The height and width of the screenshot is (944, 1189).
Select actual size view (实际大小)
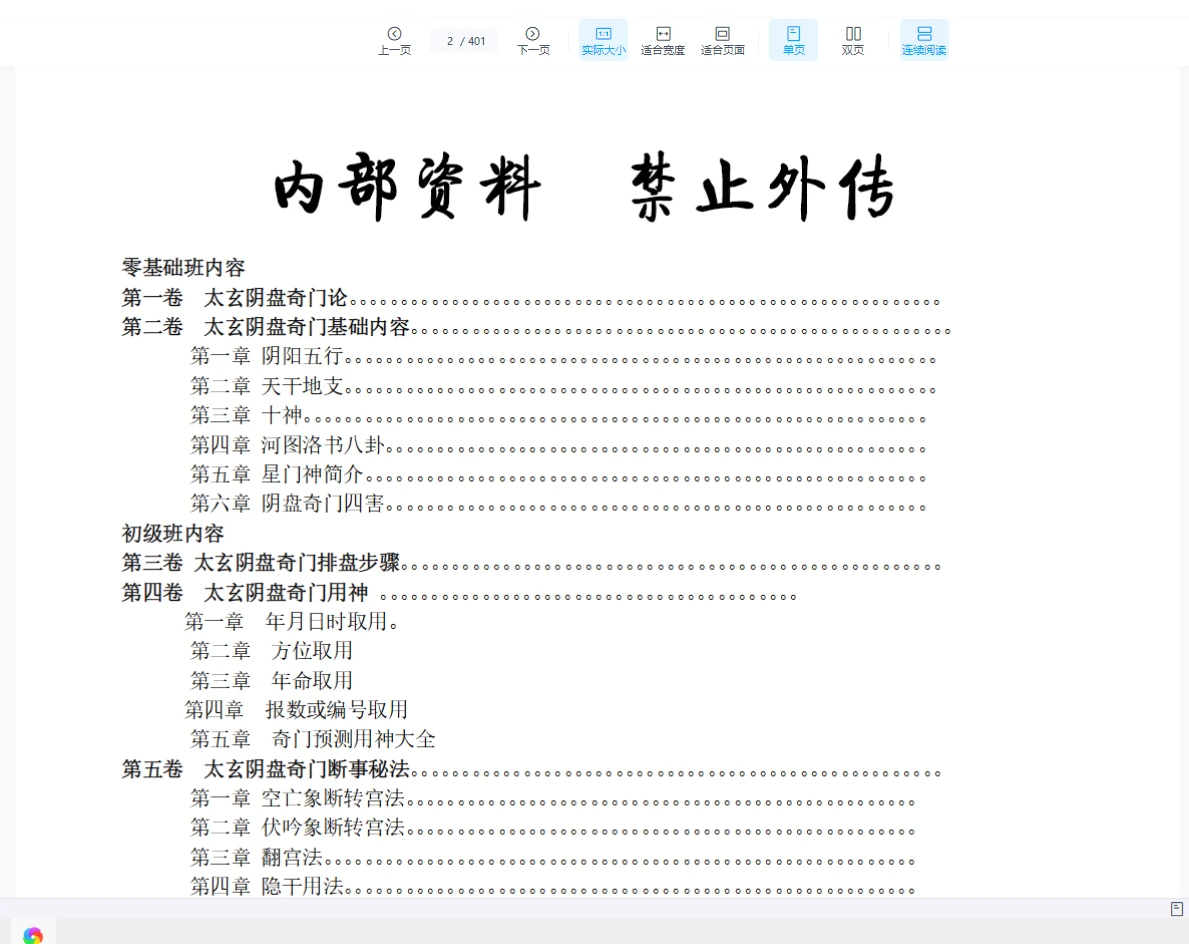point(604,40)
